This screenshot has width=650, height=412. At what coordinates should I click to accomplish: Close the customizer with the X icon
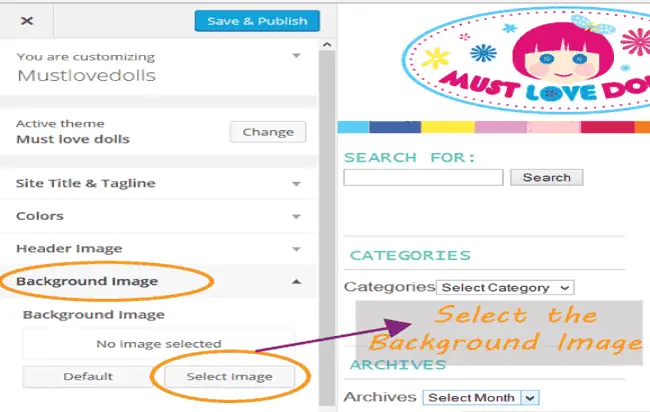(27, 21)
